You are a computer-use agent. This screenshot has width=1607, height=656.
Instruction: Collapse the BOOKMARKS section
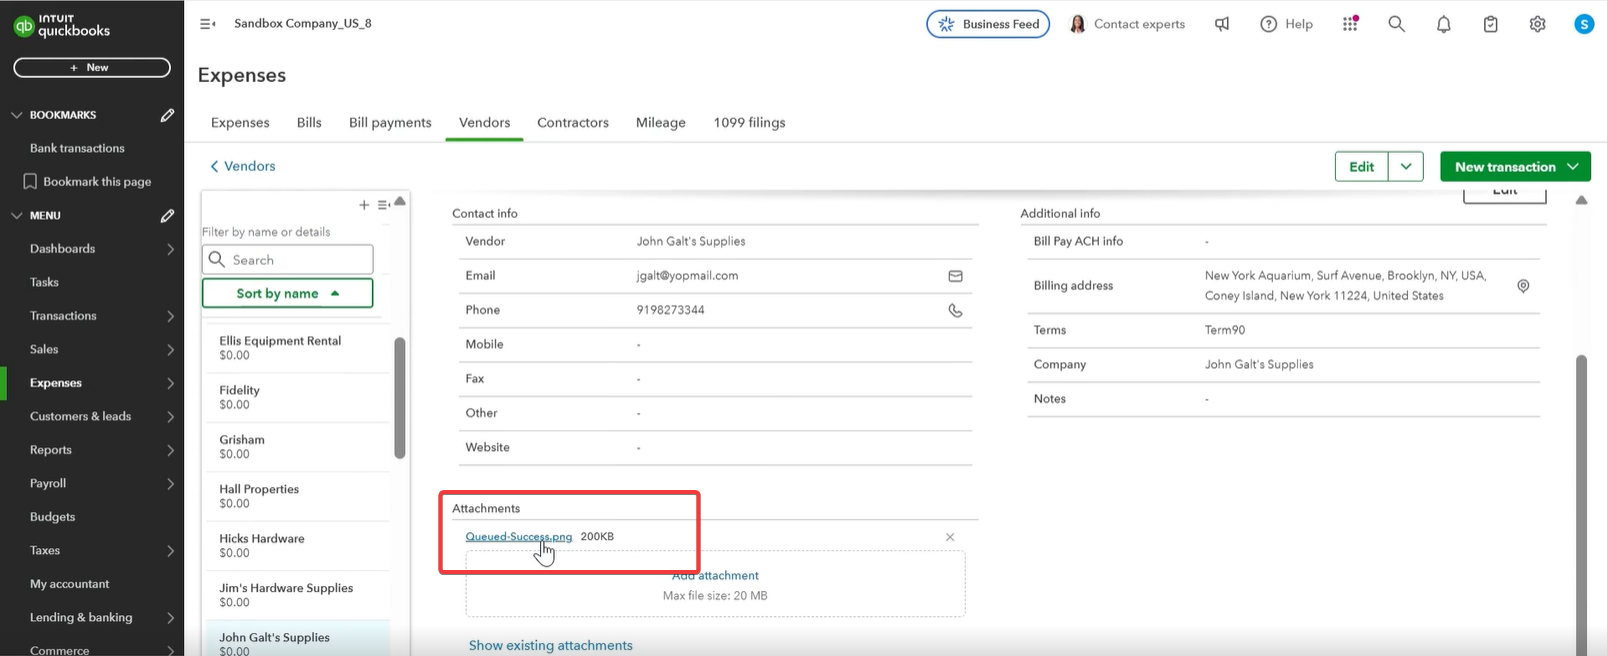click(16, 115)
